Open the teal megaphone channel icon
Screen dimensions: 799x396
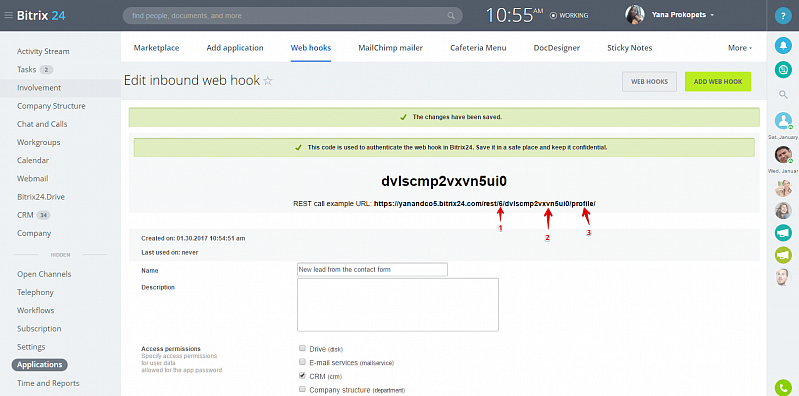coord(783,232)
